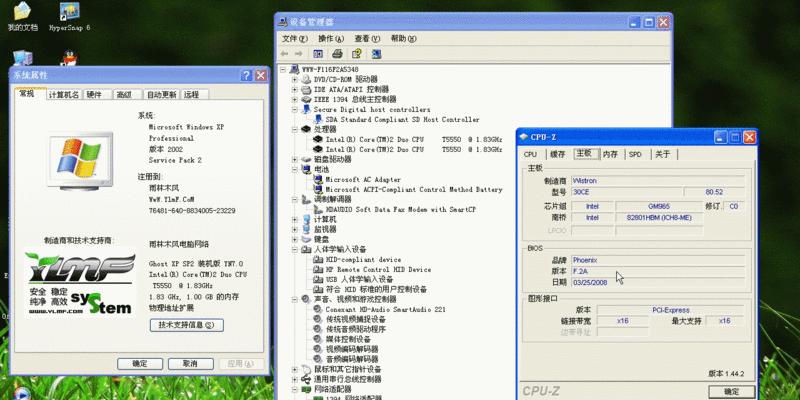Click the console tree view toolbar icon after arrows
Screen dimensions: 800x400
[318, 54]
